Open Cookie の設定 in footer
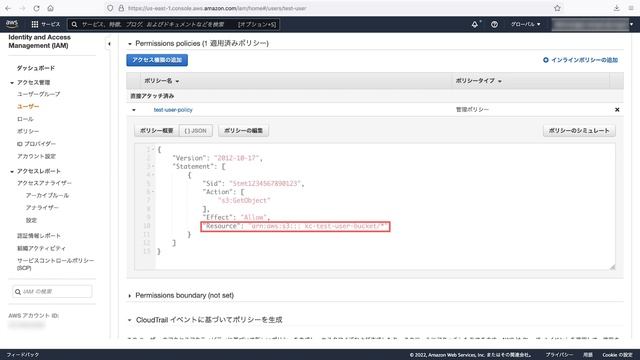 point(617,355)
